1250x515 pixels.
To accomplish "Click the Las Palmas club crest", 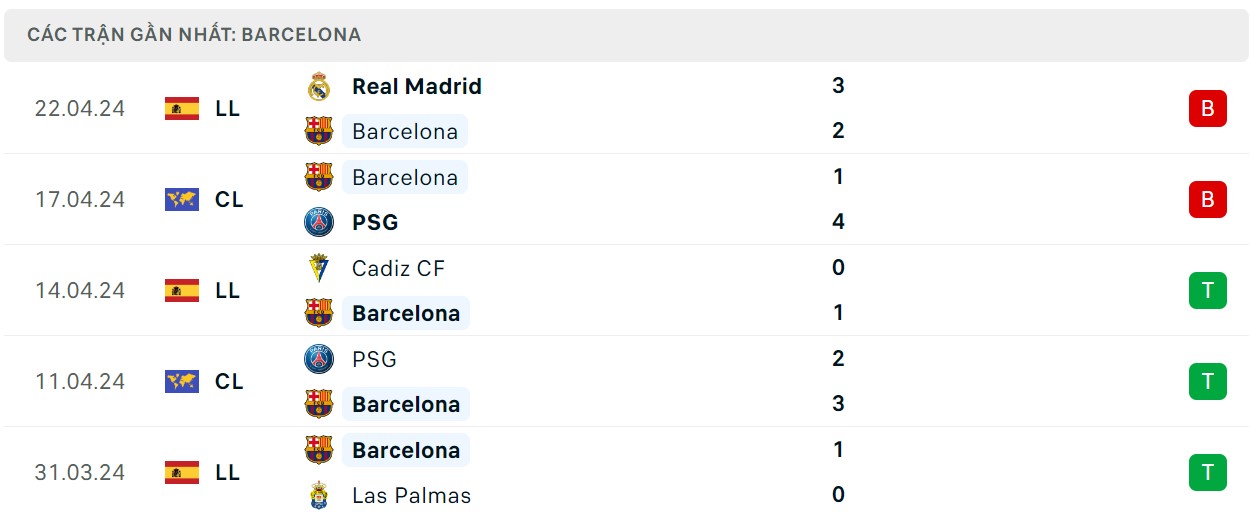I will 319,495.
